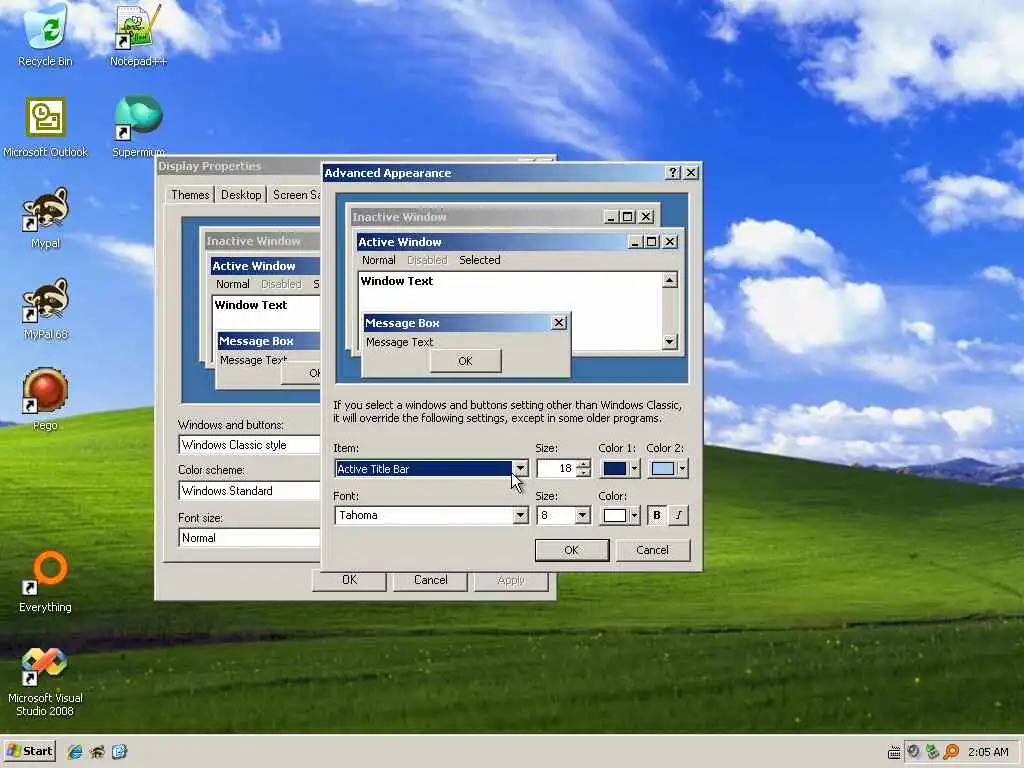Click the Active Window preview maximize button
Image resolution: width=1024 pixels, height=768 pixels.
point(651,242)
